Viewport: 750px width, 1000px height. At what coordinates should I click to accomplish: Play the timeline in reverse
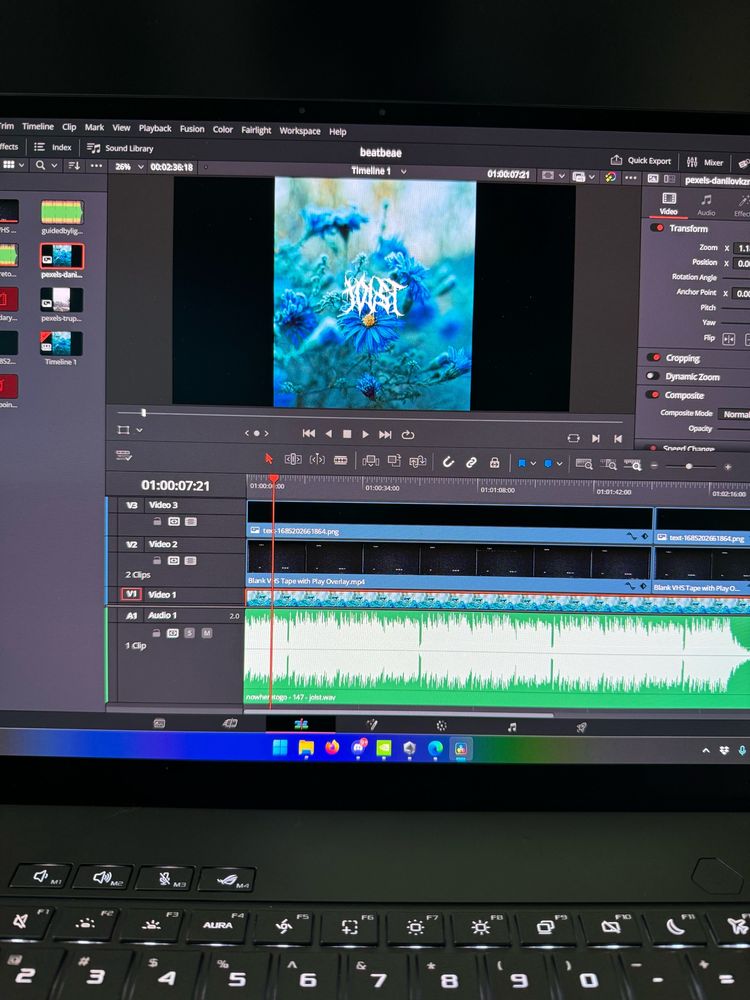pos(328,434)
